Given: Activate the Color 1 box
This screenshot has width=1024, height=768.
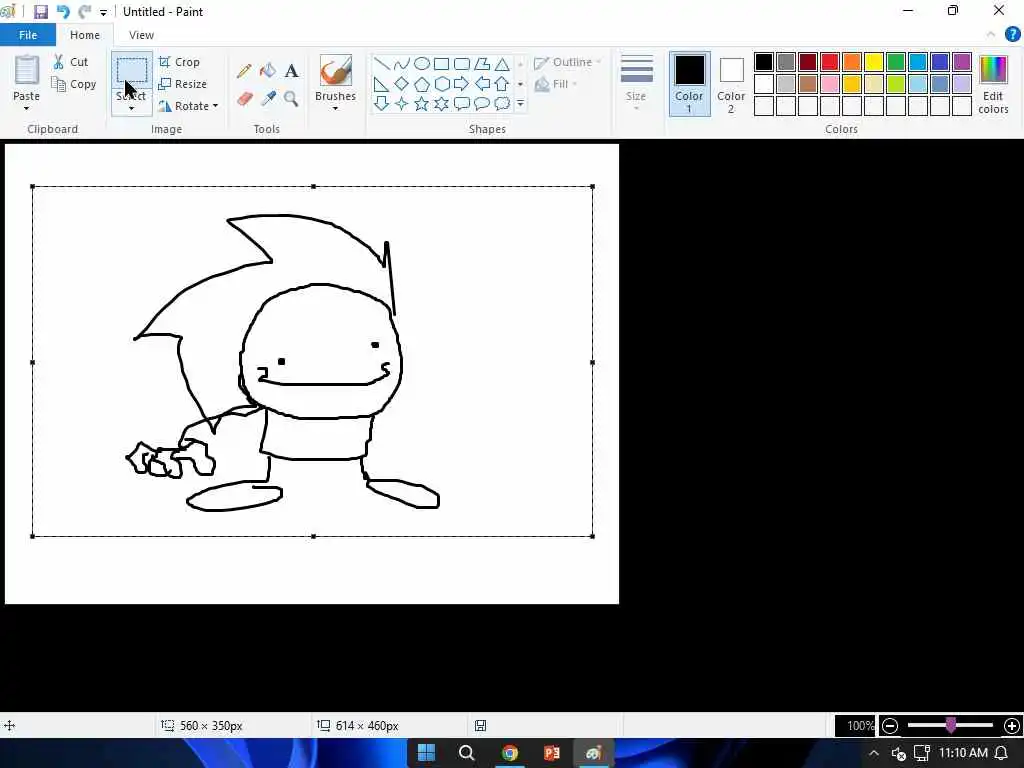Looking at the screenshot, I should (690, 84).
